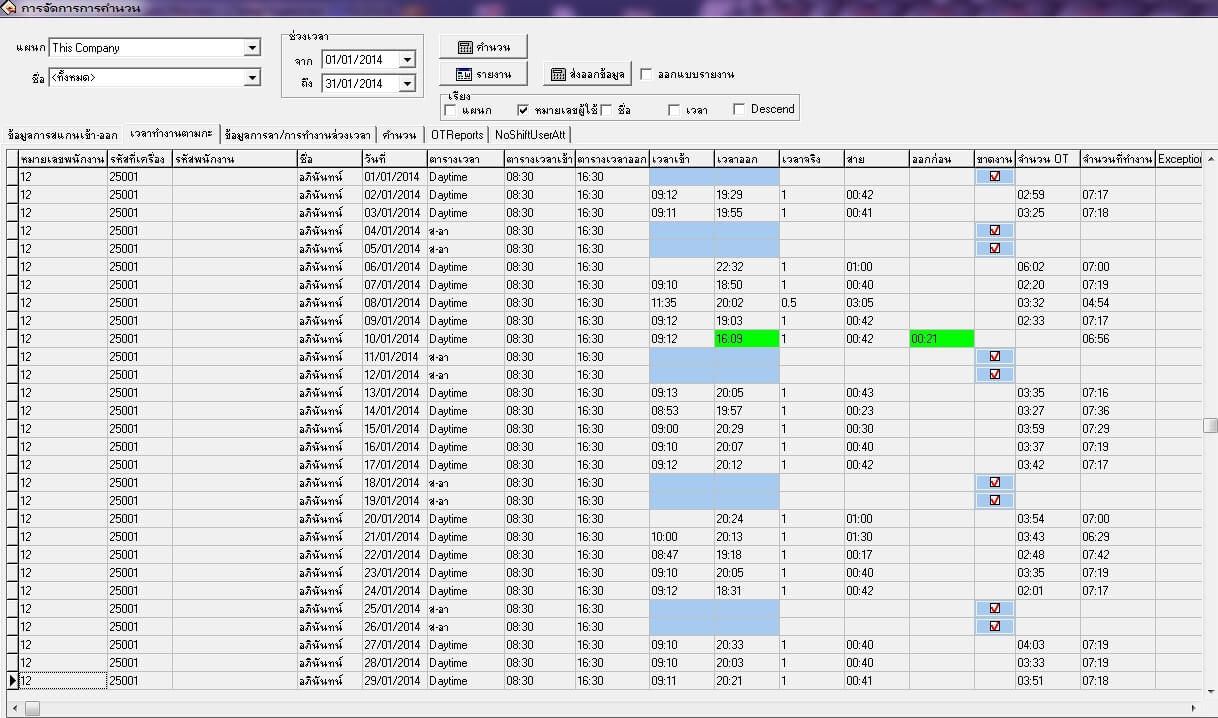Screen dimensions: 1218x718
Task: Tick the แผนก sort checkbox
Action: pos(450,110)
